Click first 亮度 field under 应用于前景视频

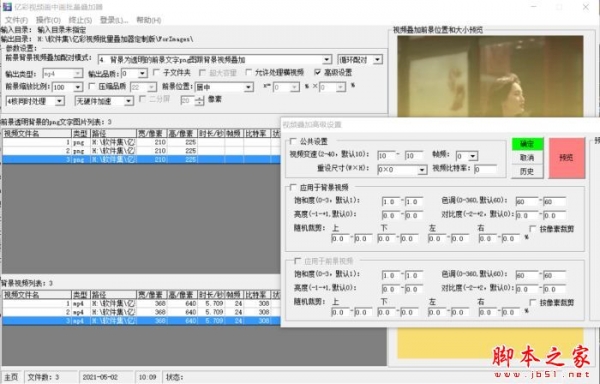pos(391,289)
